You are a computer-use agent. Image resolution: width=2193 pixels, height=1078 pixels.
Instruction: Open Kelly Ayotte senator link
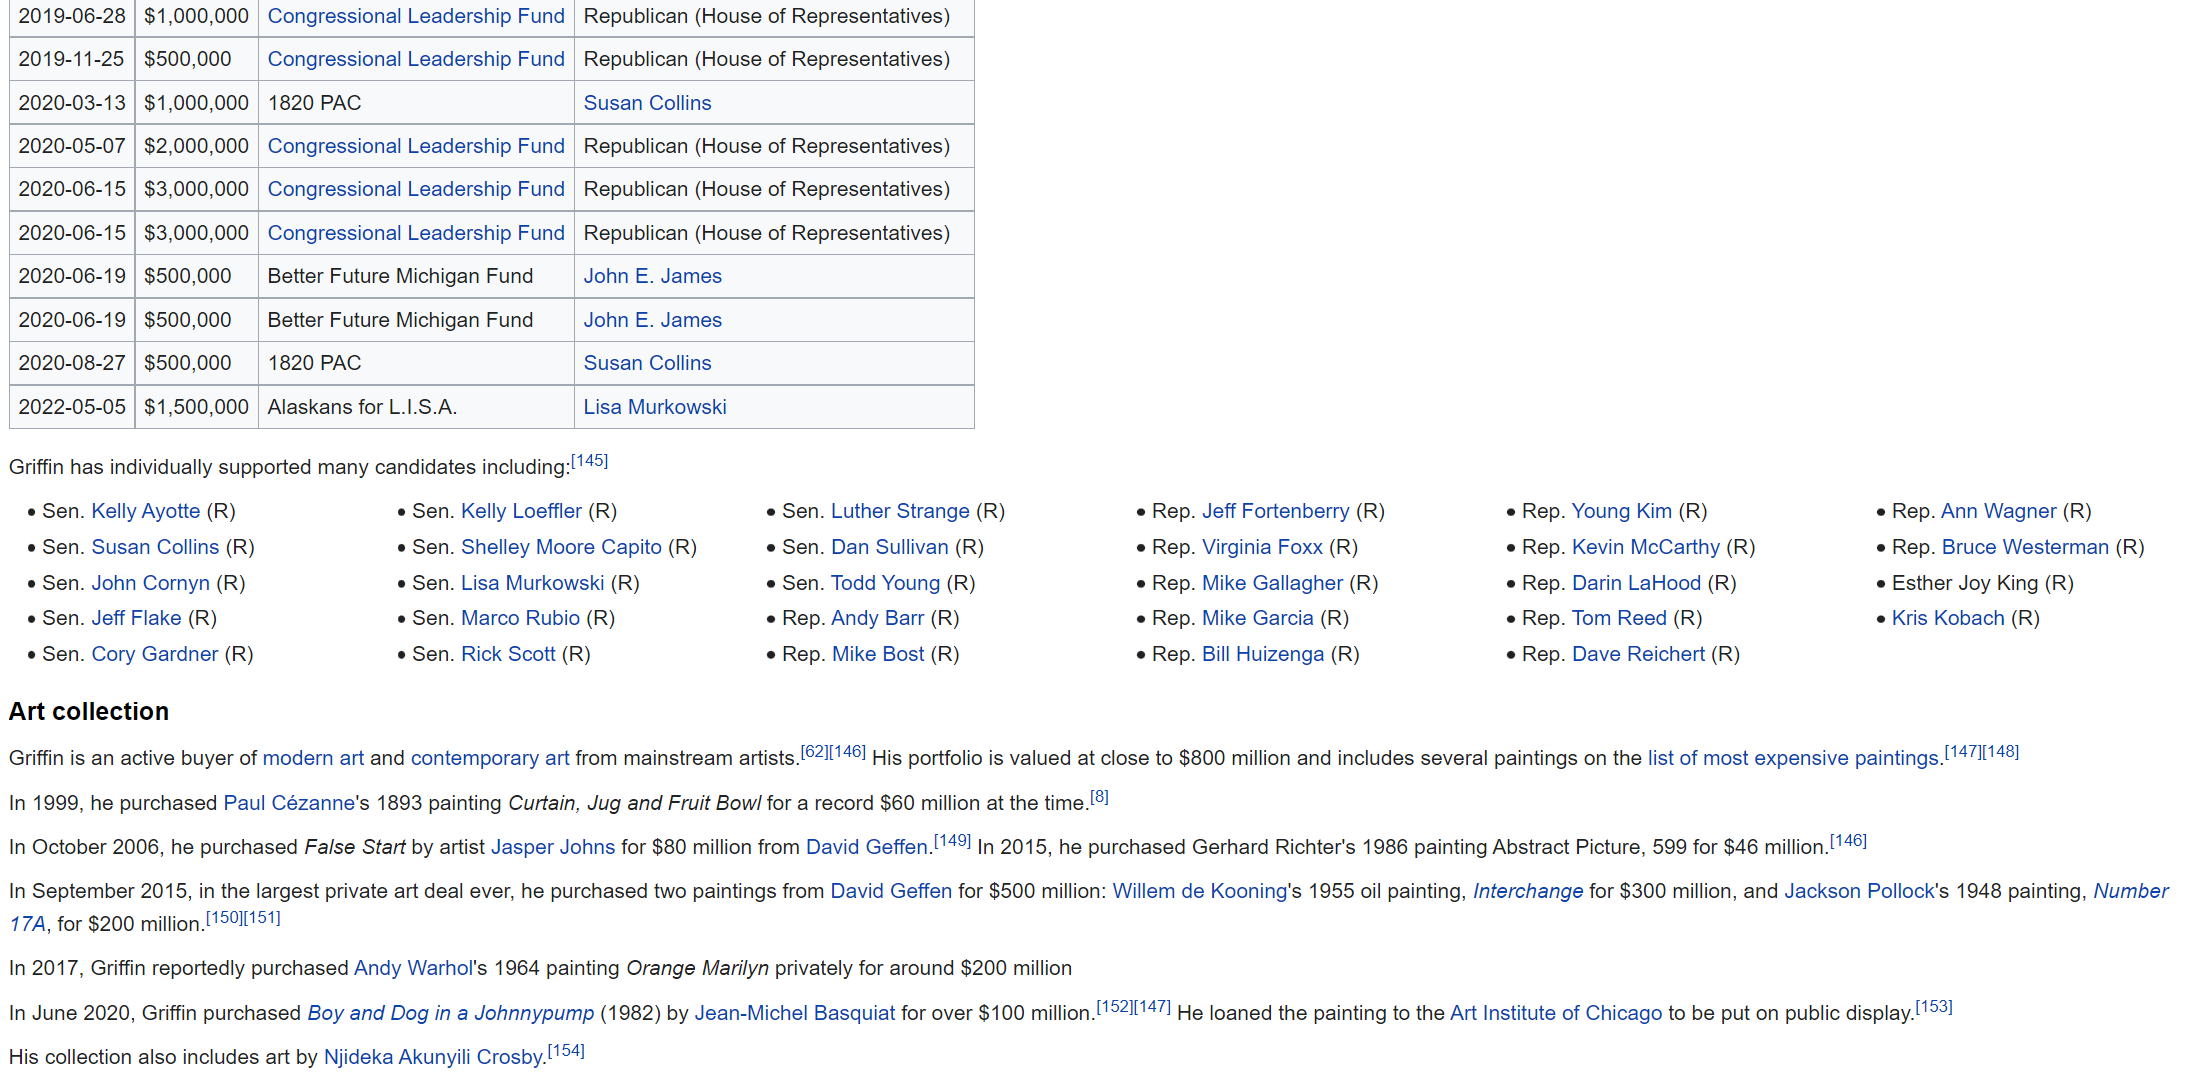(146, 511)
